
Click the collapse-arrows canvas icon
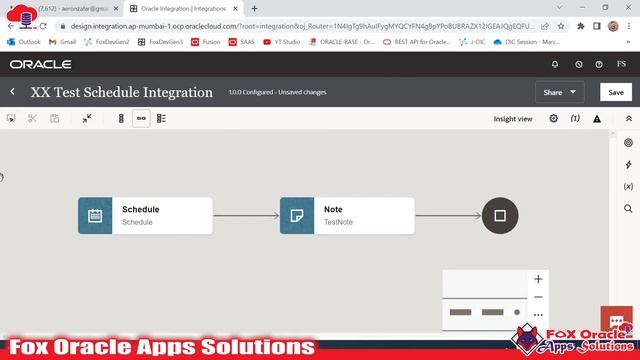coord(87,119)
